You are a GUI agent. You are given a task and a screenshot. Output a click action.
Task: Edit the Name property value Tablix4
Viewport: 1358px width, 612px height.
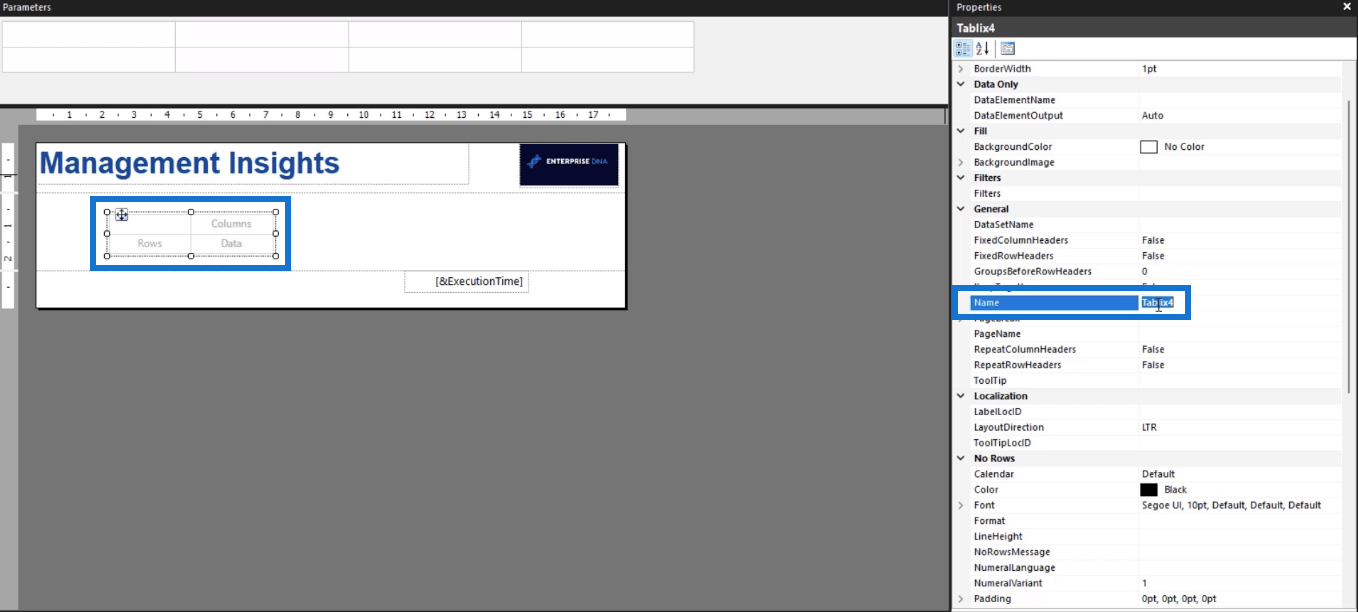coord(1157,302)
